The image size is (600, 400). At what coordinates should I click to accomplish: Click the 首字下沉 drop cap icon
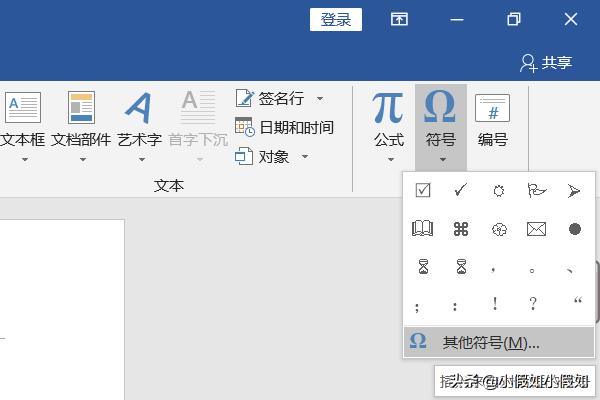[198, 108]
